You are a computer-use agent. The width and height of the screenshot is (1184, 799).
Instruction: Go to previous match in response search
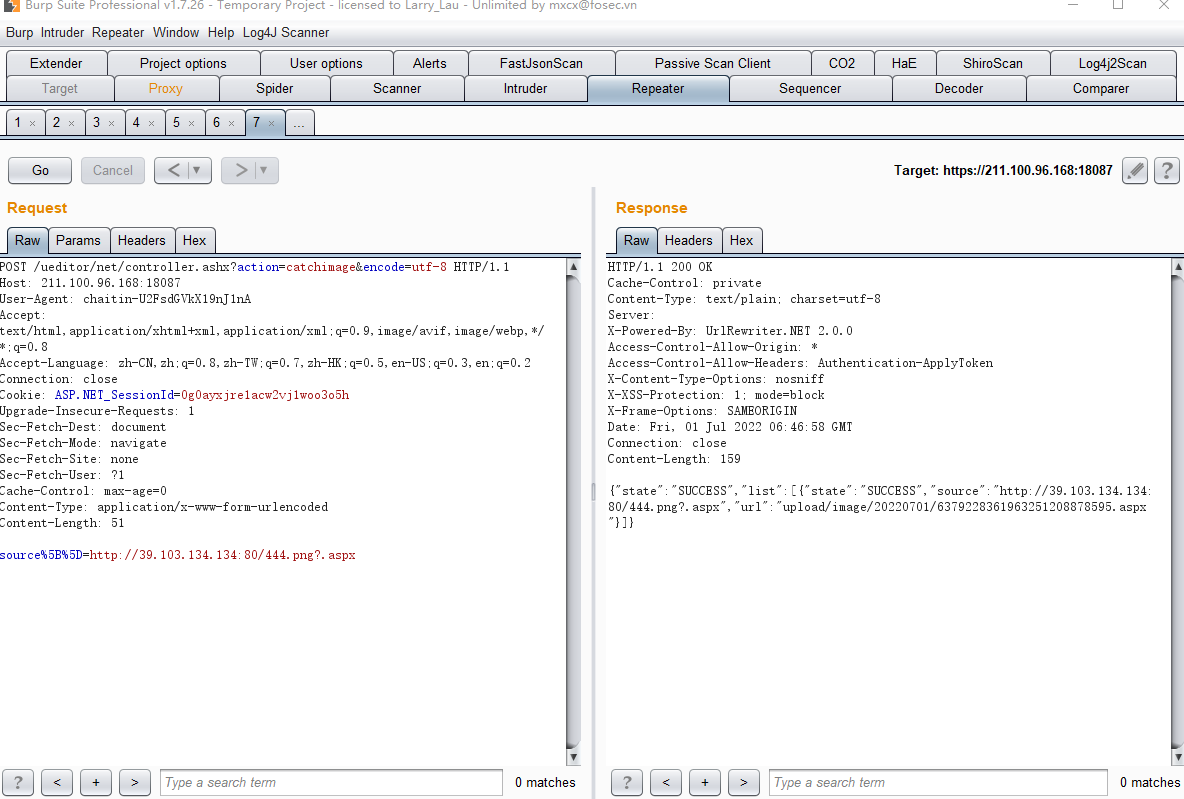(666, 782)
